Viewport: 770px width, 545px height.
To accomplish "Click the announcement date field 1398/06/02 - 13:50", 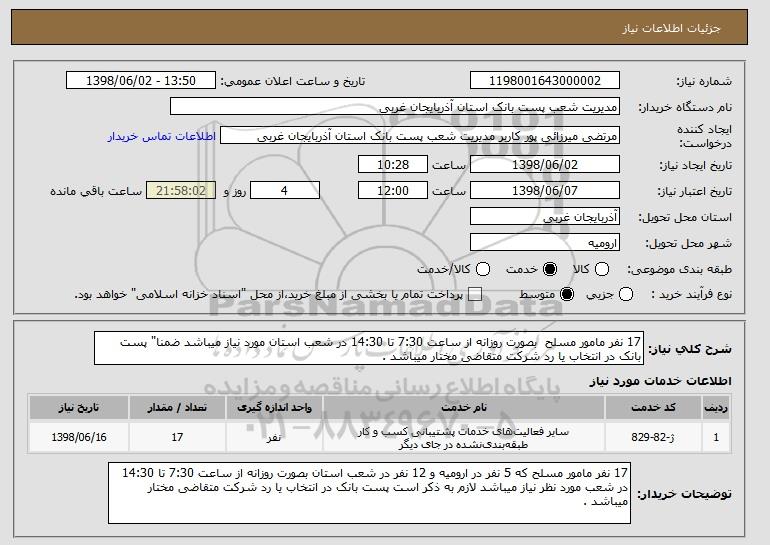I will [141, 81].
